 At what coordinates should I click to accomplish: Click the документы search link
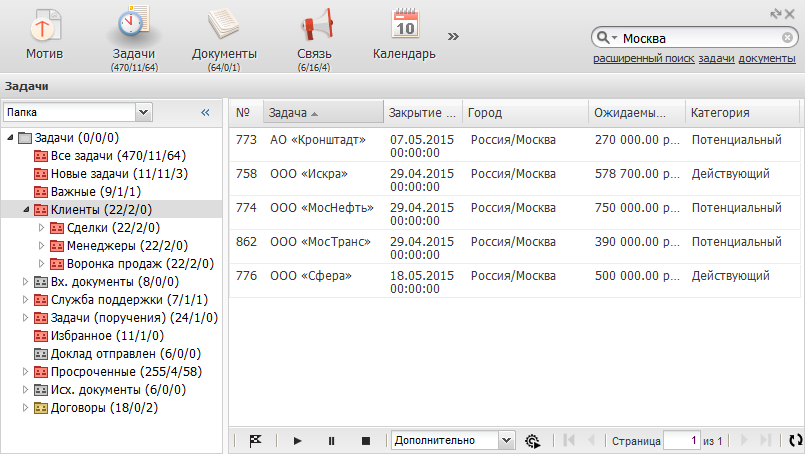click(x=767, y=59)
